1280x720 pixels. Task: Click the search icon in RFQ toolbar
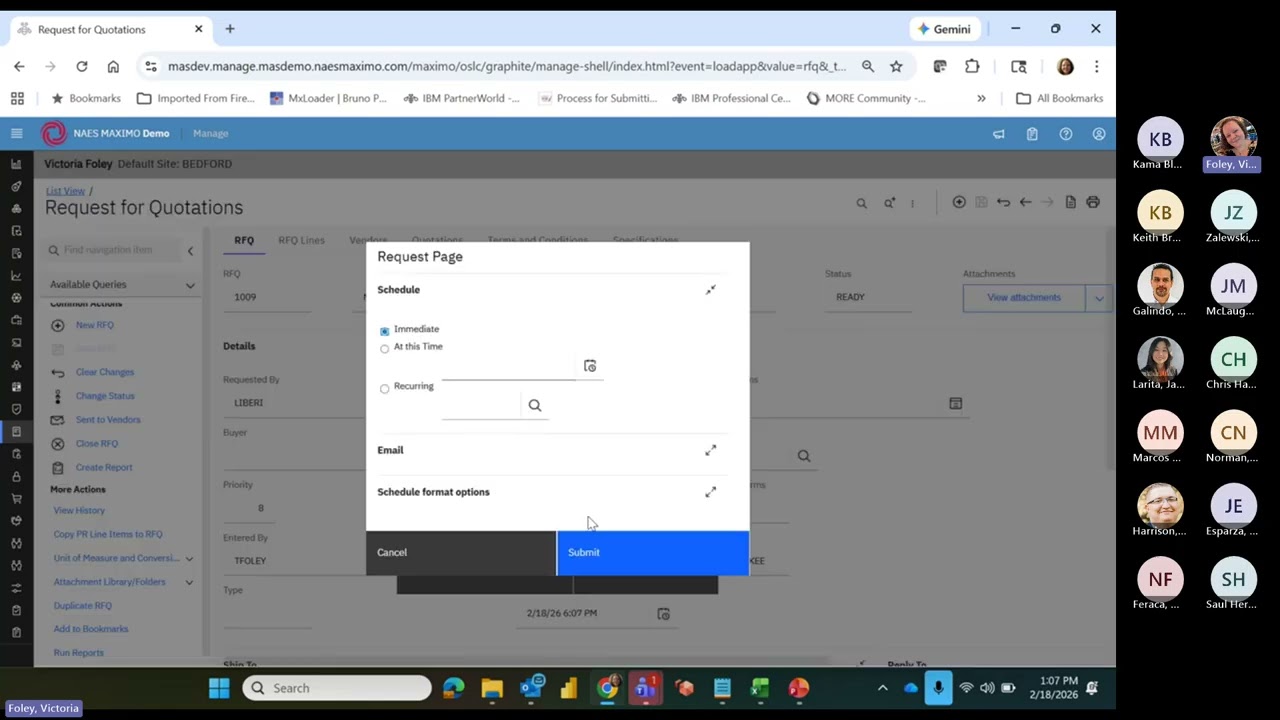coord(861,203)
